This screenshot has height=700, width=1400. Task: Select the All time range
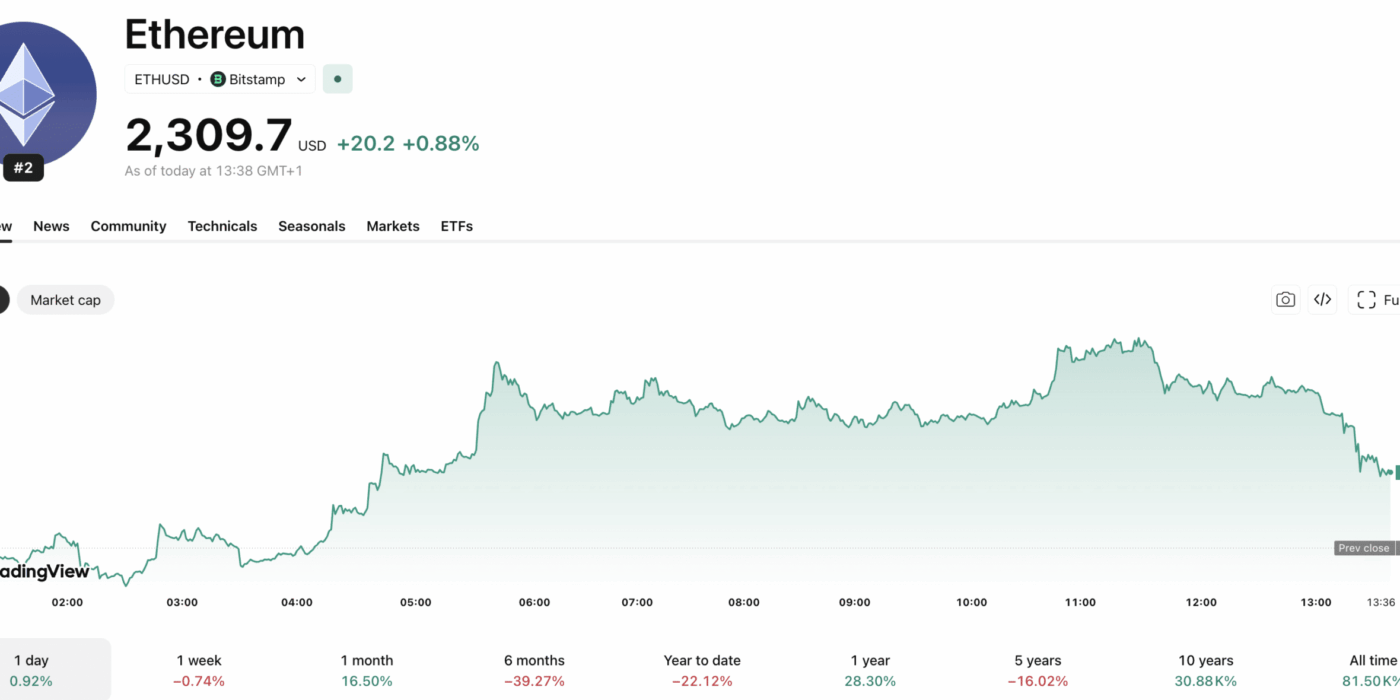coord(1372,670)
